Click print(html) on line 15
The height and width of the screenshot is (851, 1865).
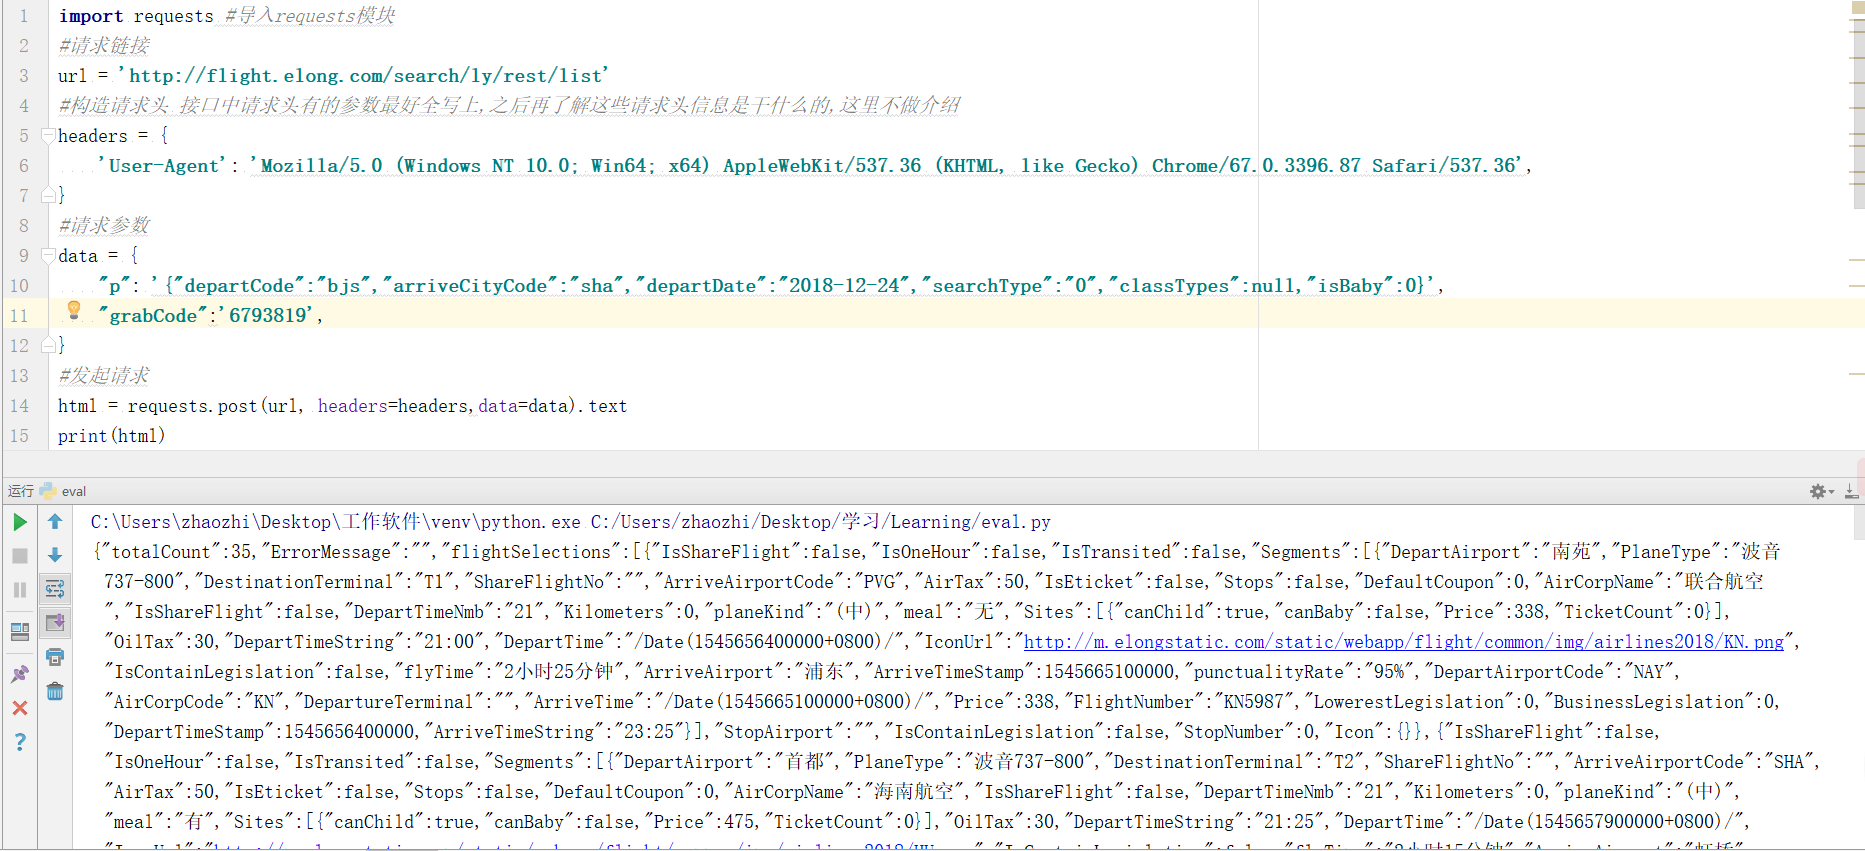(x=112, y=436)
